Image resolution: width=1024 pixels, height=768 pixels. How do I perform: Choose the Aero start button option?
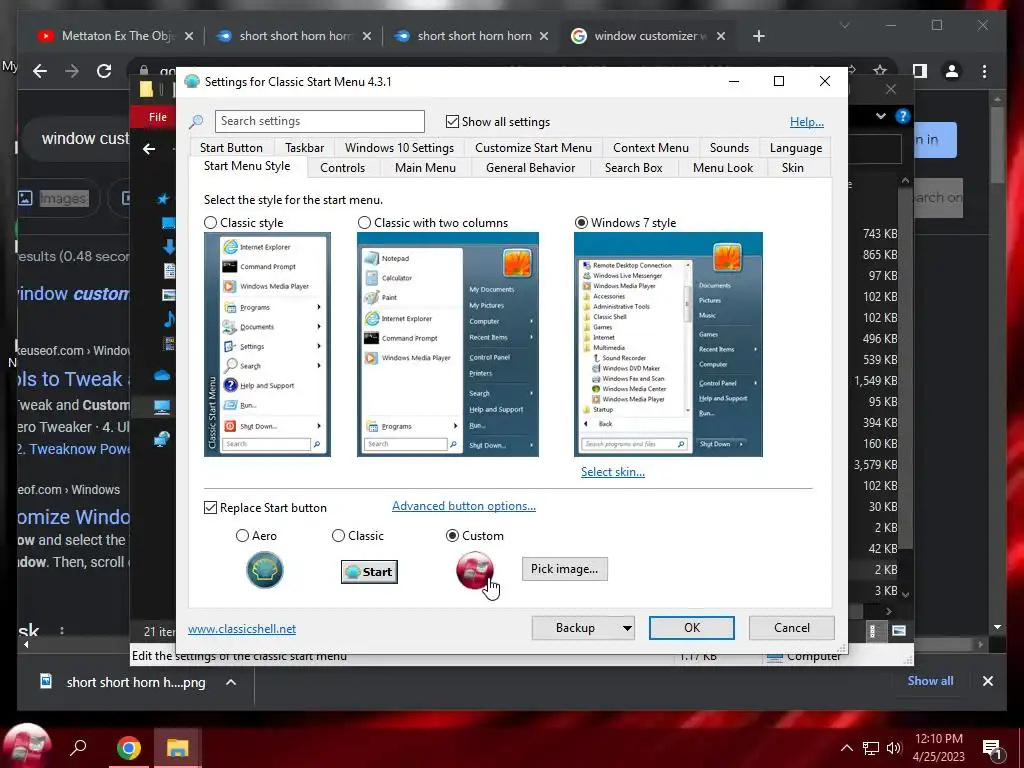pos(242,536)
